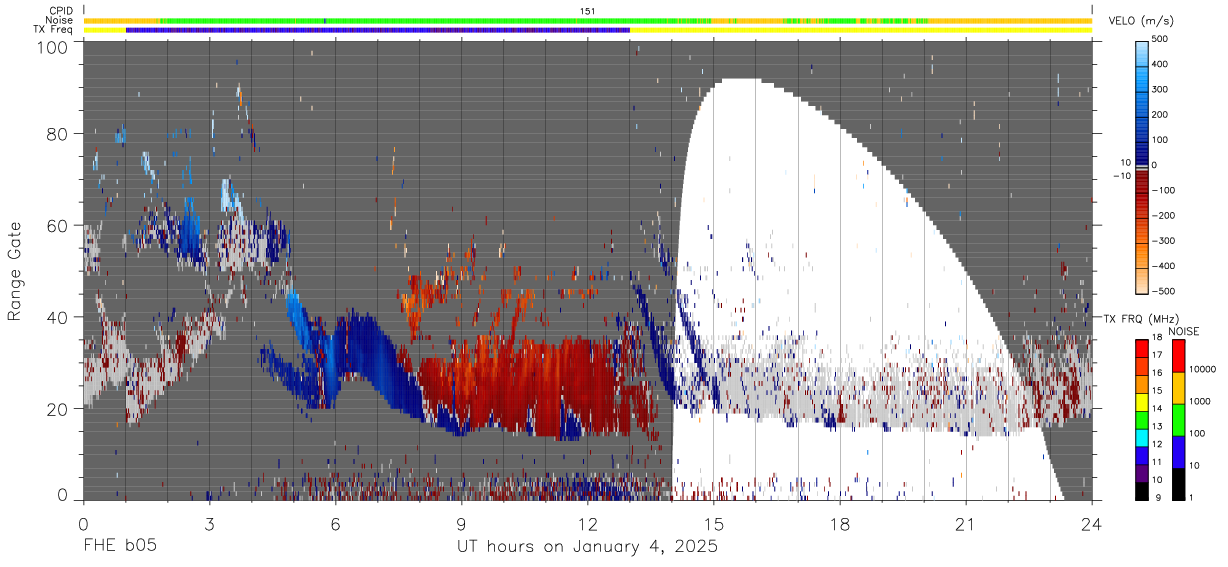The image size is (1228, 567).
Task: Click the VELO (m/s) colorbar title
Action: (1141, 21)
